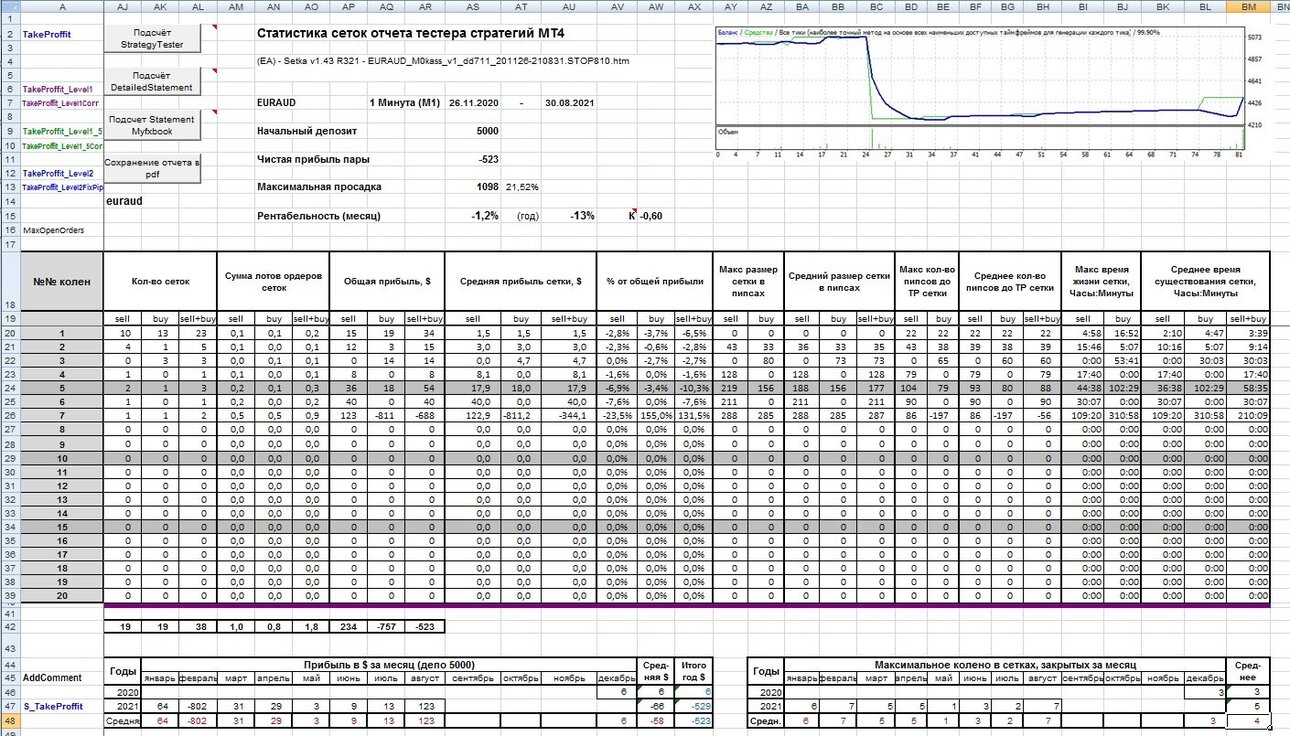Select the 'Кол-во сеток' header cell
The height and width of the screenshot is (736, 1290).
tap(161, 281)
